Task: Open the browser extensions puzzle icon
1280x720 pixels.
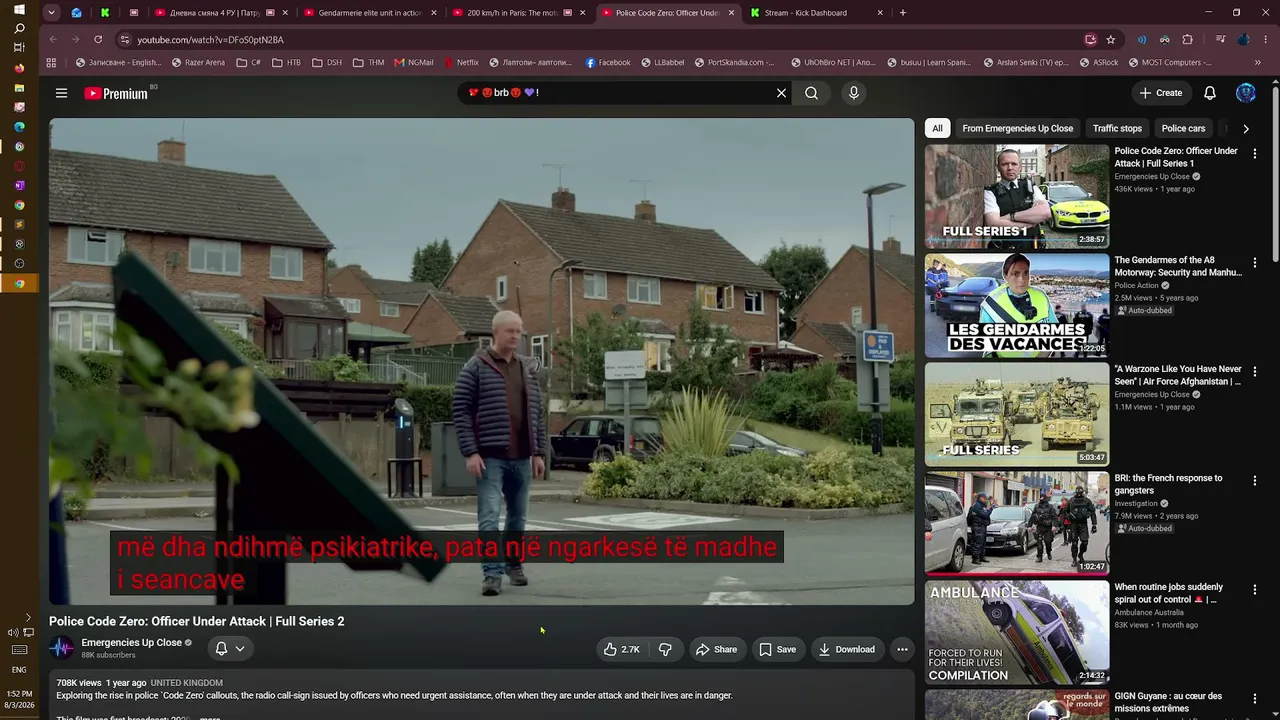Action: (1188, 39)
